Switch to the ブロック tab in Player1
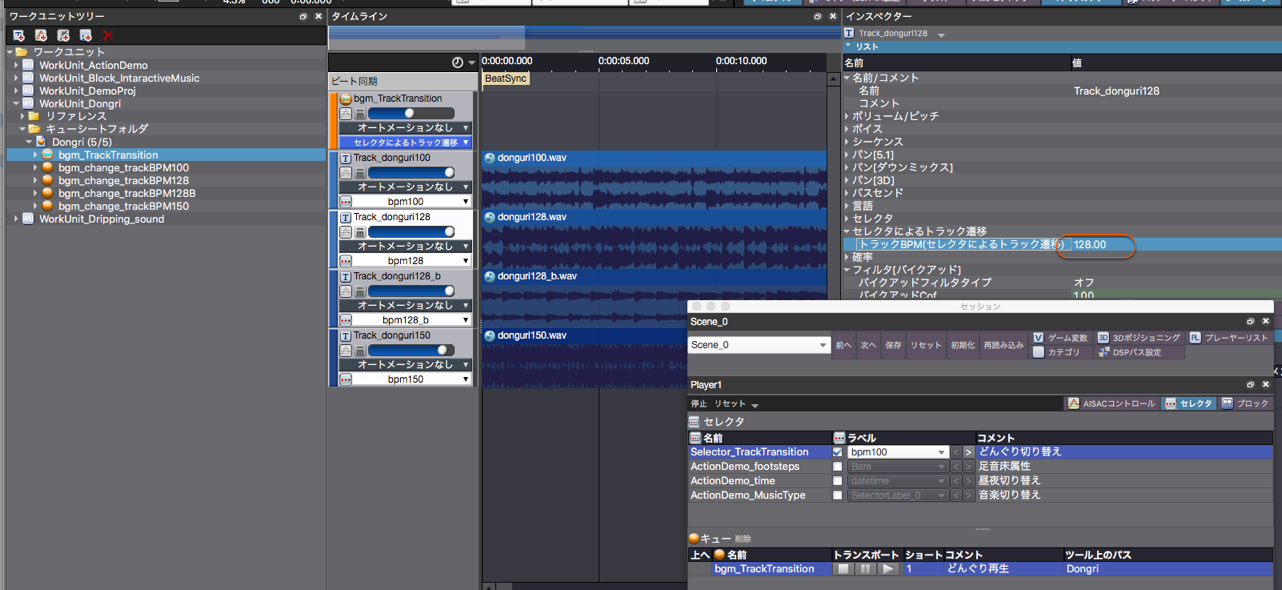 tap(1245, 403)
